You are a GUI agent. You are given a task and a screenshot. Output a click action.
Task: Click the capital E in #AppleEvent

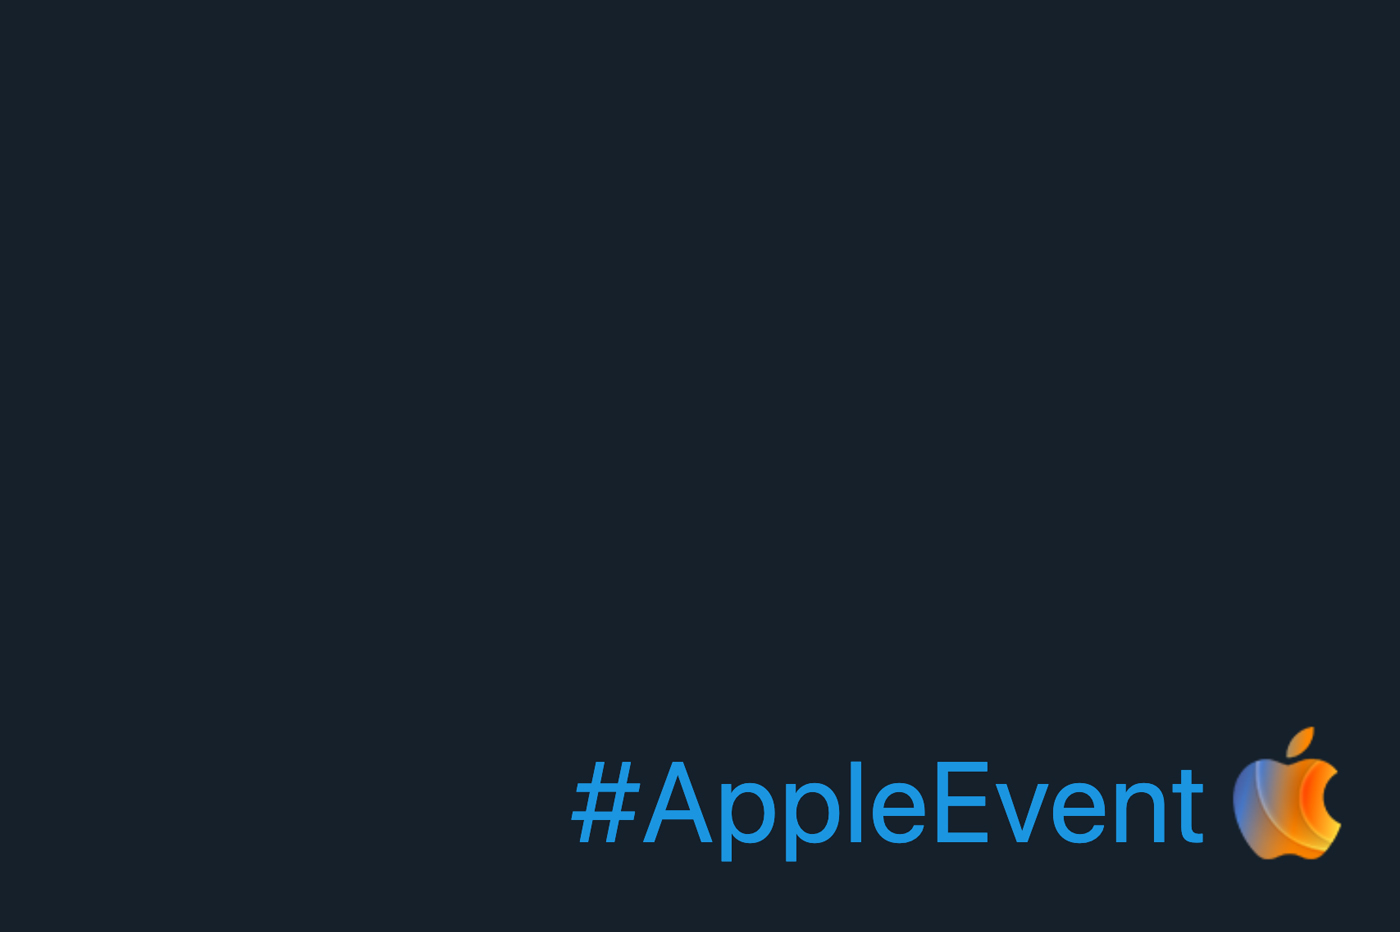point(960,804)
